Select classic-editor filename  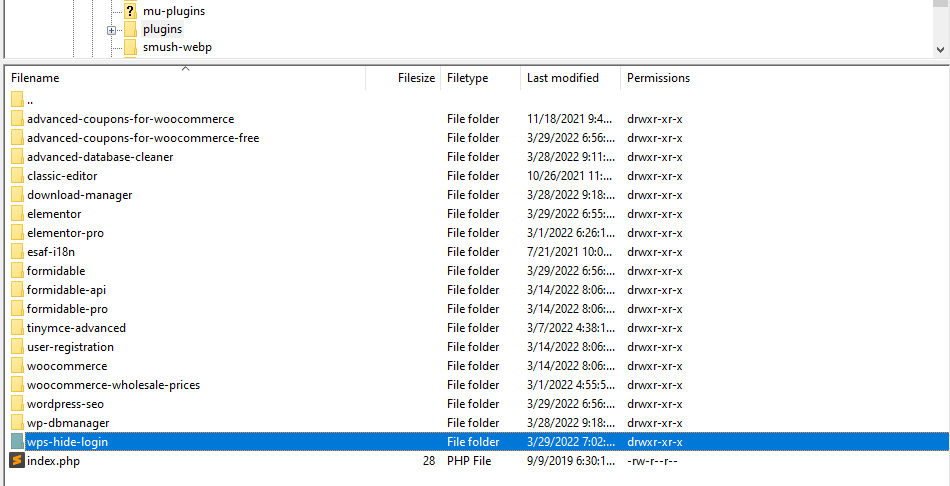62,176
